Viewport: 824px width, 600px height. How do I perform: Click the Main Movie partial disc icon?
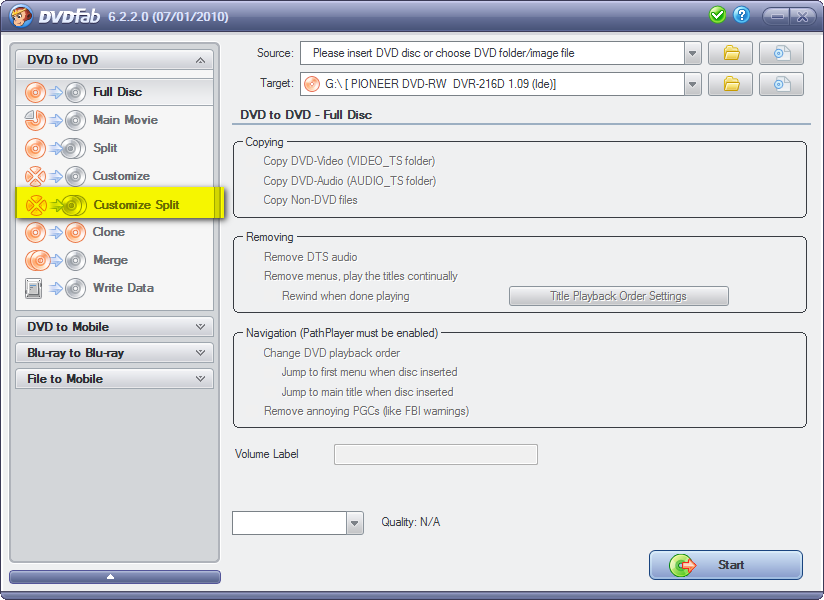tap(35, 120)
